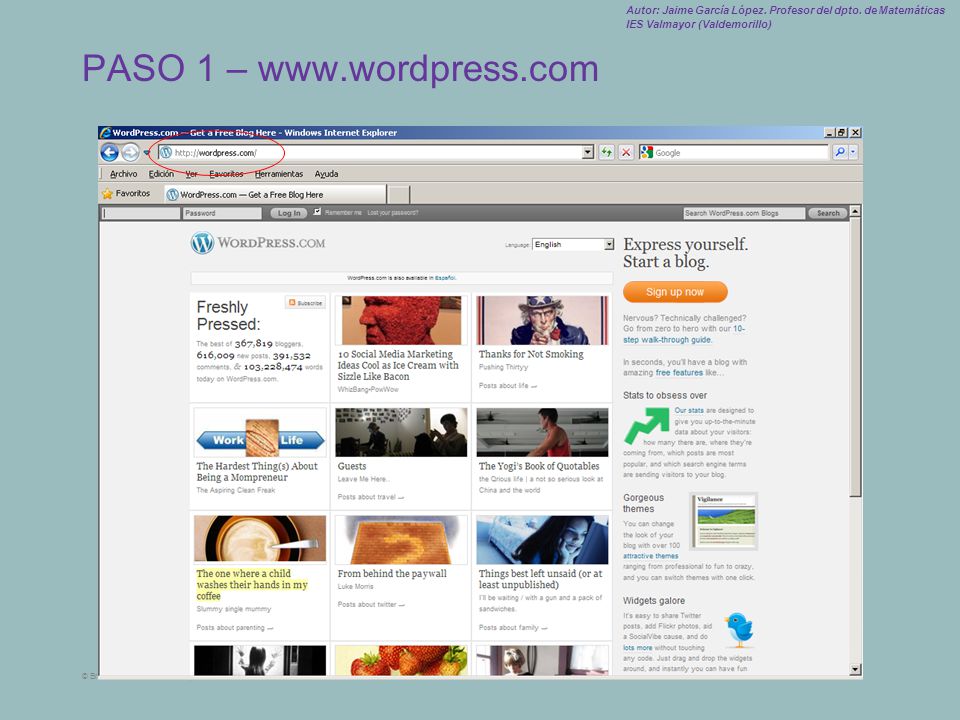This screenshot has height=720, width=960.
Task: Click the blue Twitter bird icon
Action: click(x=739, y=629)
